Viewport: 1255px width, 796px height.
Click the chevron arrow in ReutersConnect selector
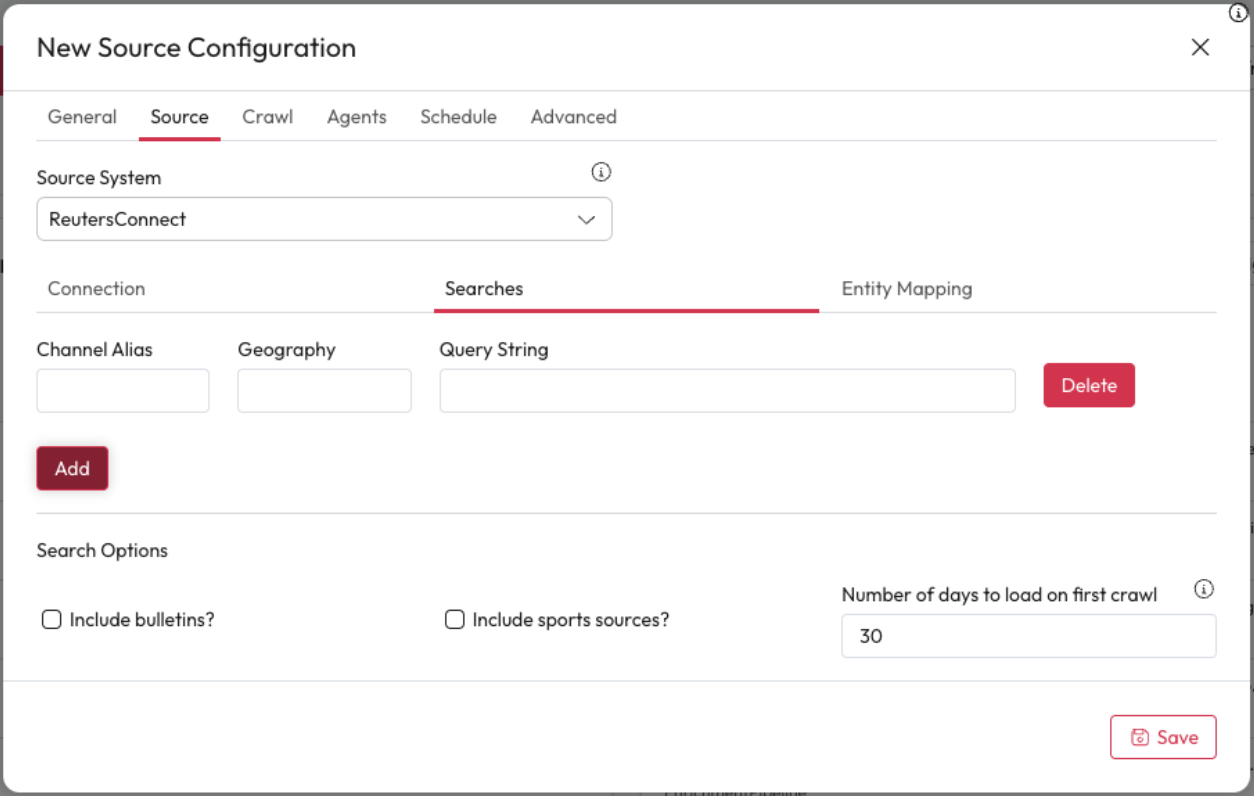coord(587,220)
